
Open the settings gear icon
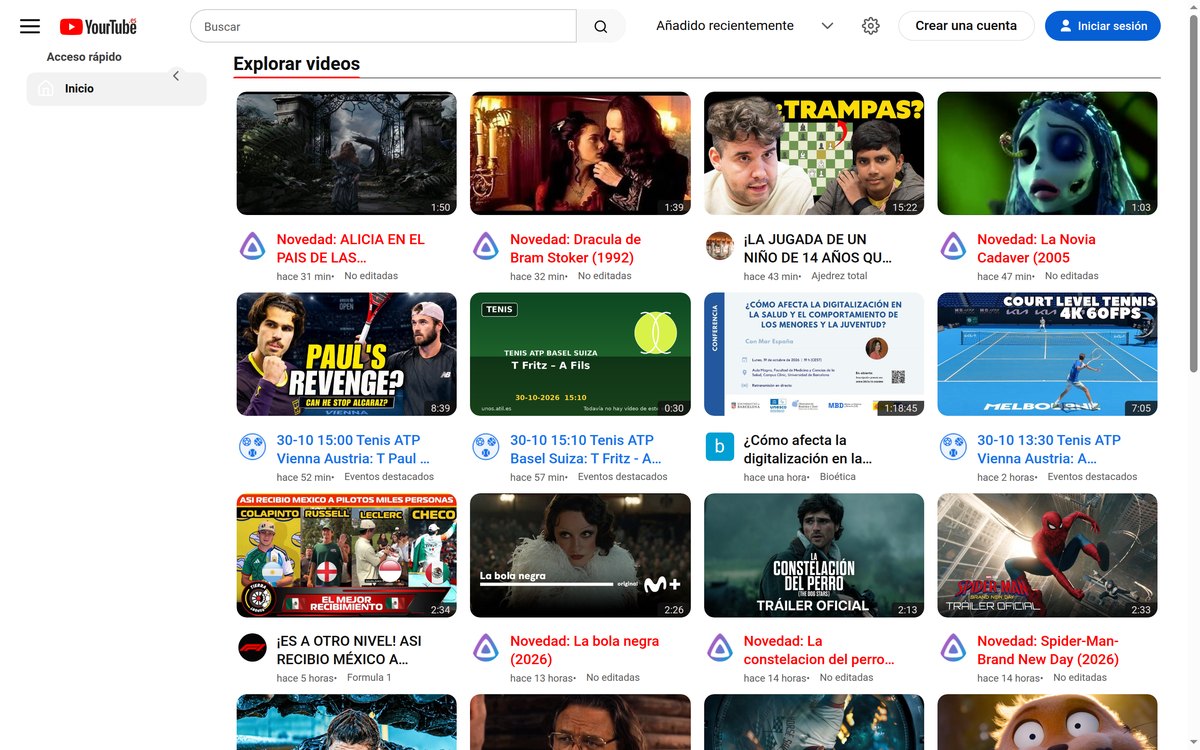pyautogui.click(x=871, y=26)
